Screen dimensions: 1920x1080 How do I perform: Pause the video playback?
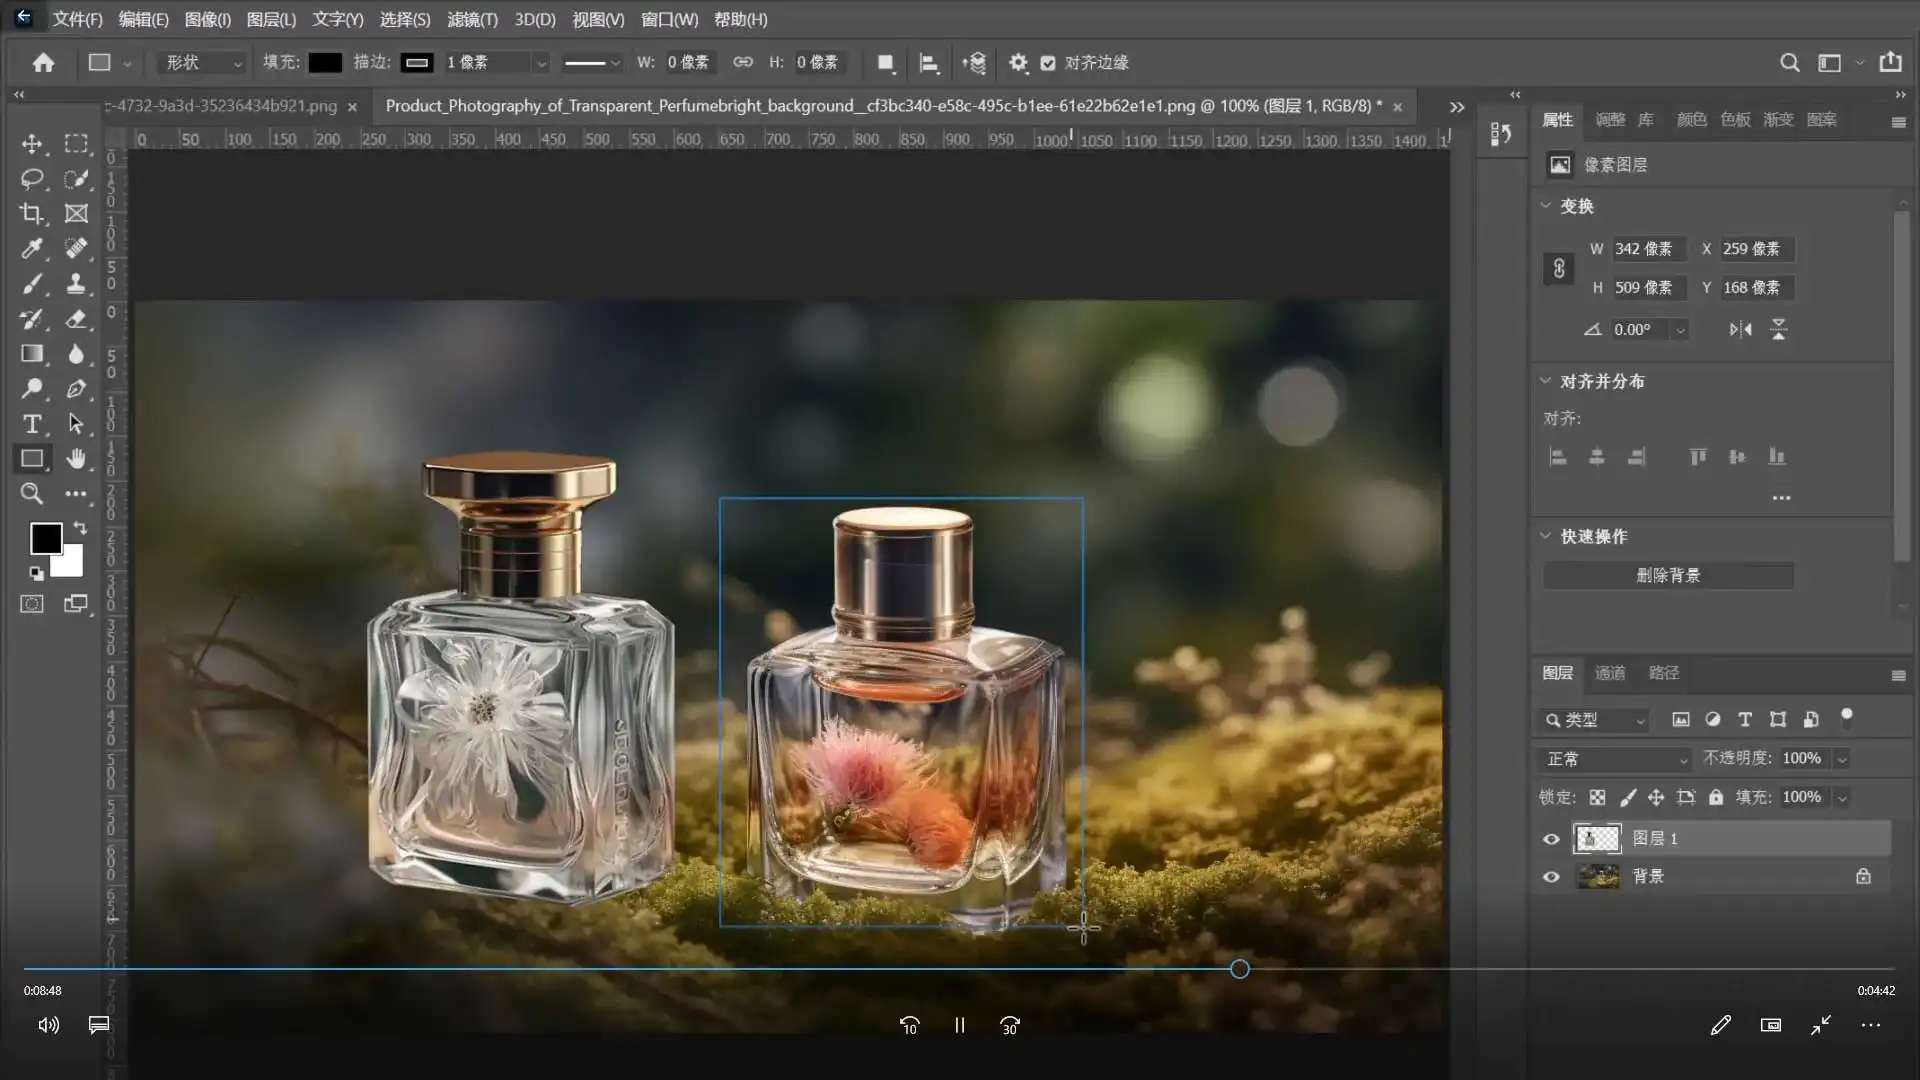point(959,1025)
